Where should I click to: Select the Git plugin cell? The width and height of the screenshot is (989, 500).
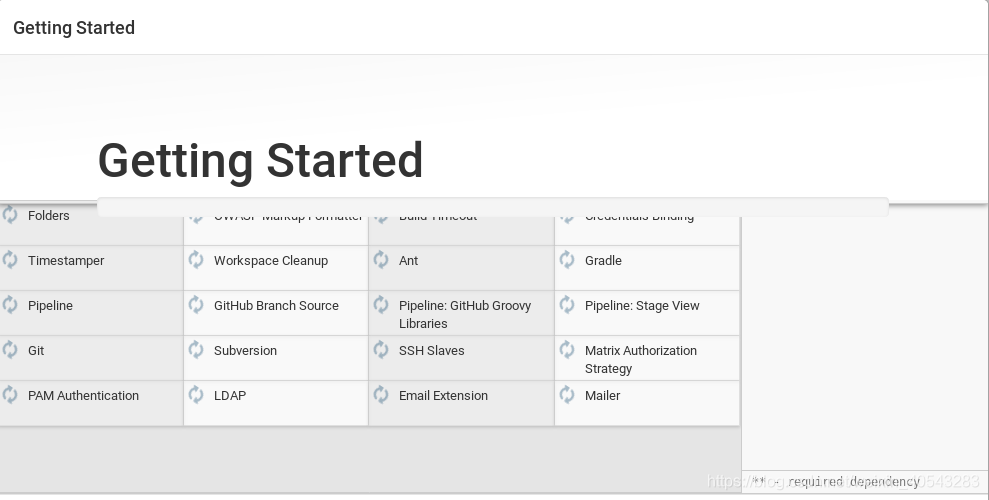click(x=91, y=358)
